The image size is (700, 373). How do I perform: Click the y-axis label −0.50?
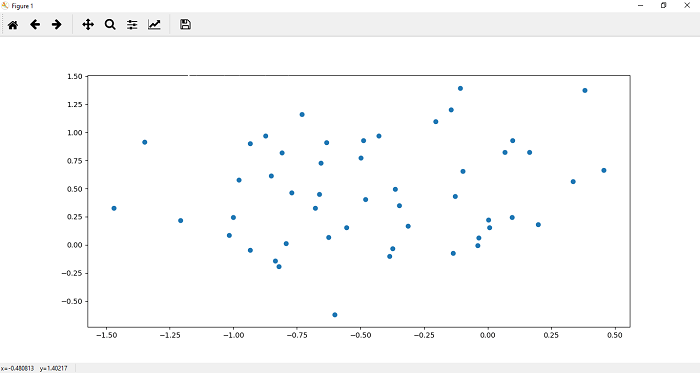tap(72, 302)
